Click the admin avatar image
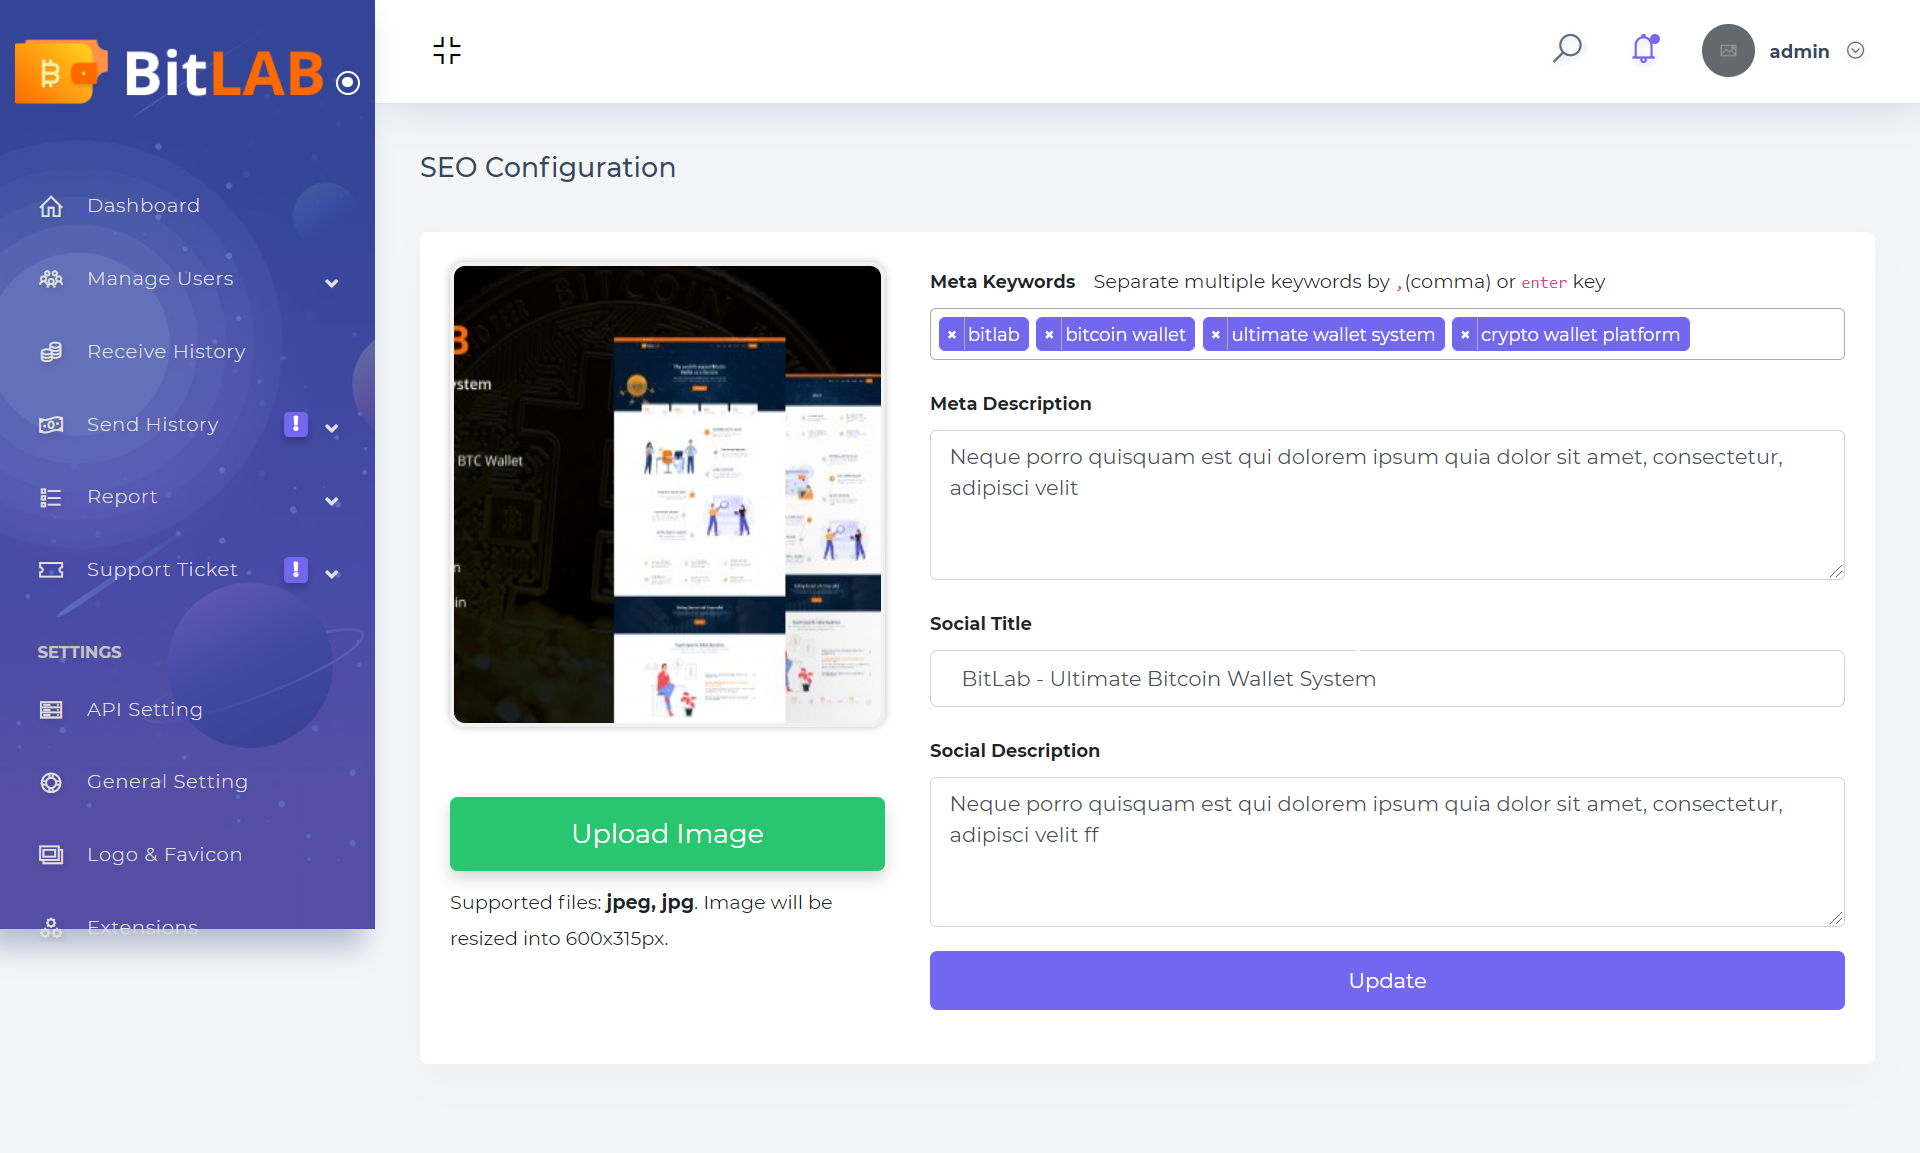The image size is (1920, 1153). click(1727, 51)
